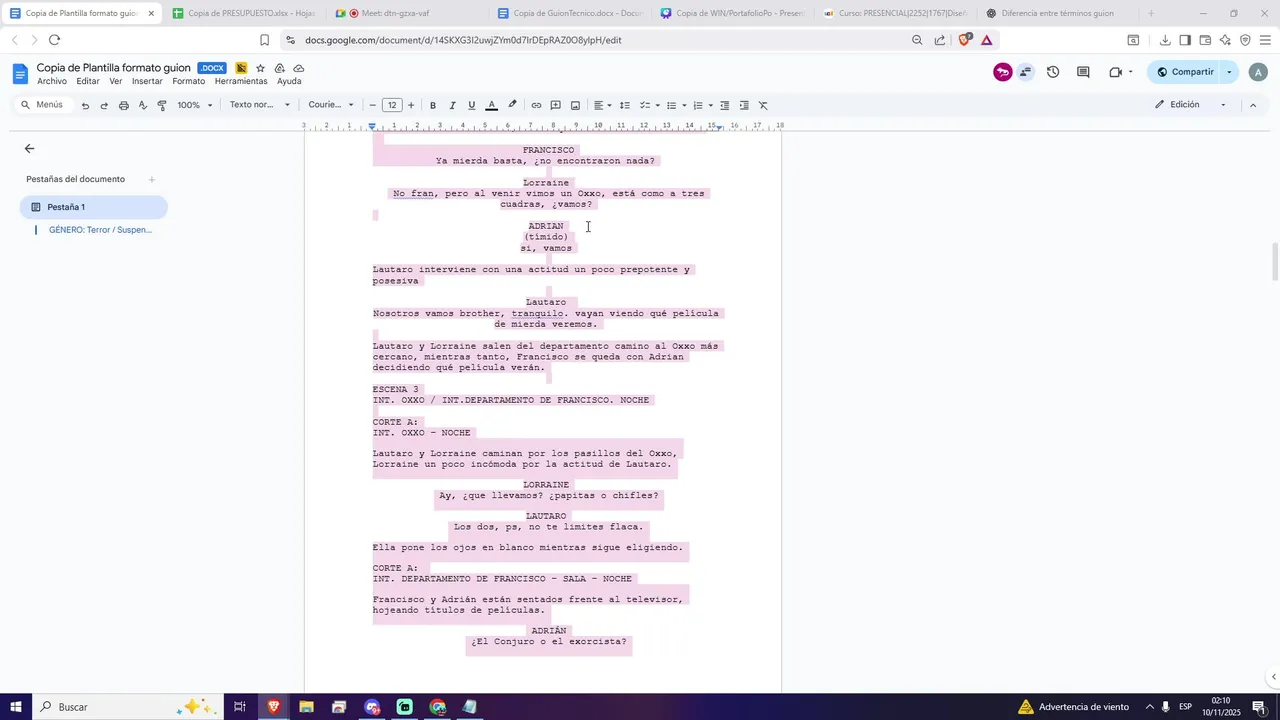Open the text color picker

[491, 105]
